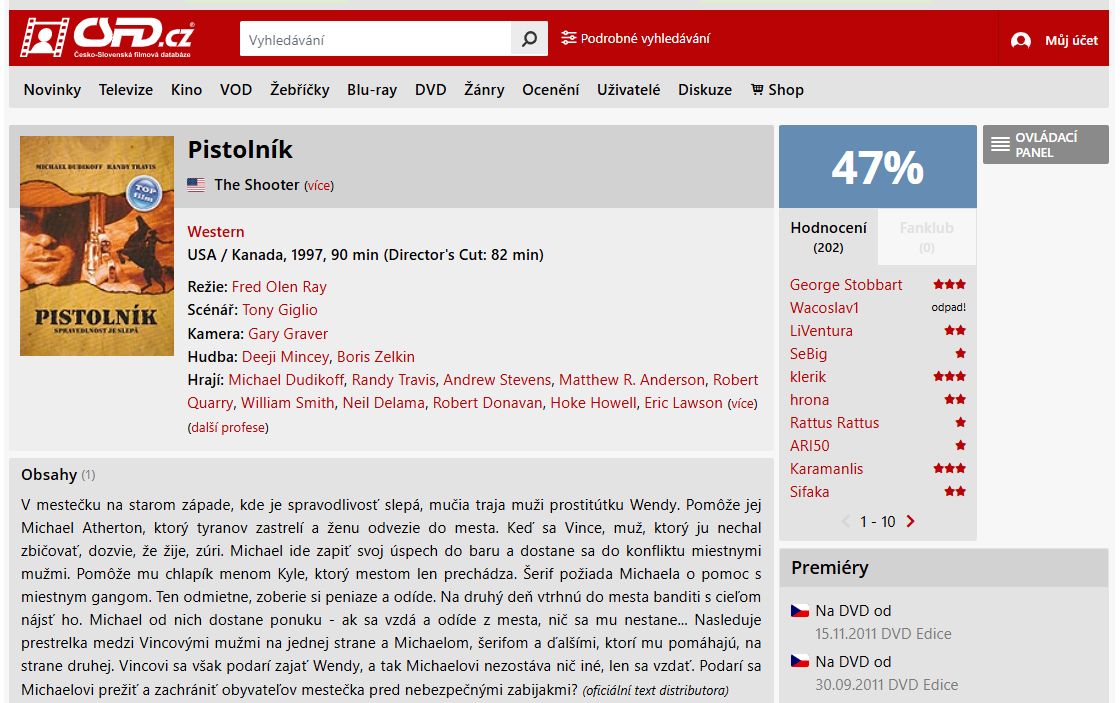Open the Shop cart icon
Image resolution: width=1120 pixels, height=703 pixels.
[757, 89]
